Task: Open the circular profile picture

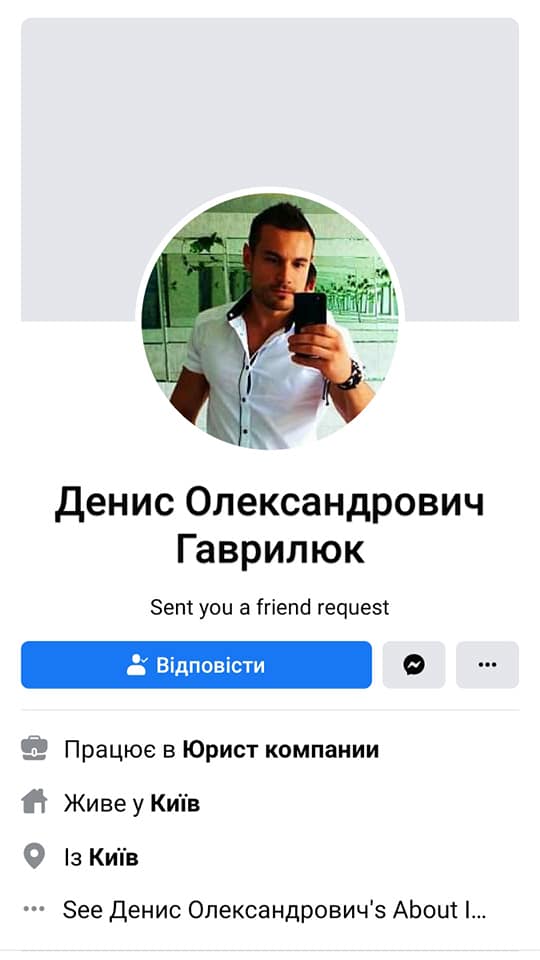Action: (270, 320)
